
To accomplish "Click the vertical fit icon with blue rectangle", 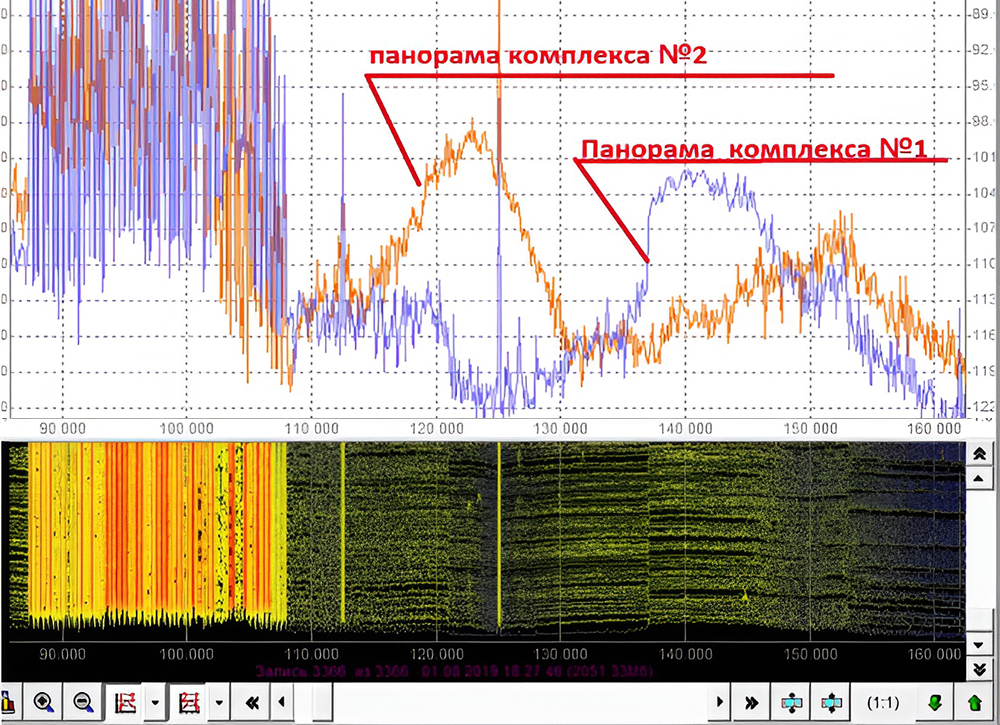I will 830,703.
